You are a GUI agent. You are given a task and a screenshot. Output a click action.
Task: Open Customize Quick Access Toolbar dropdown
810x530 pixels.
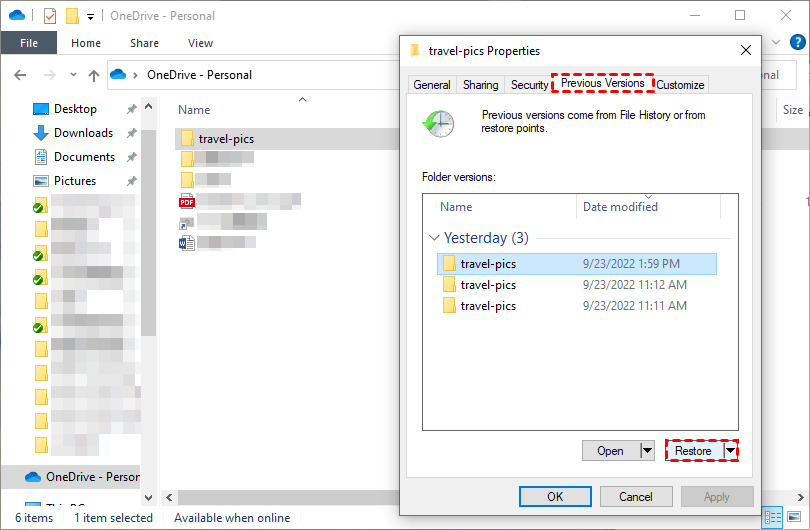90,16
